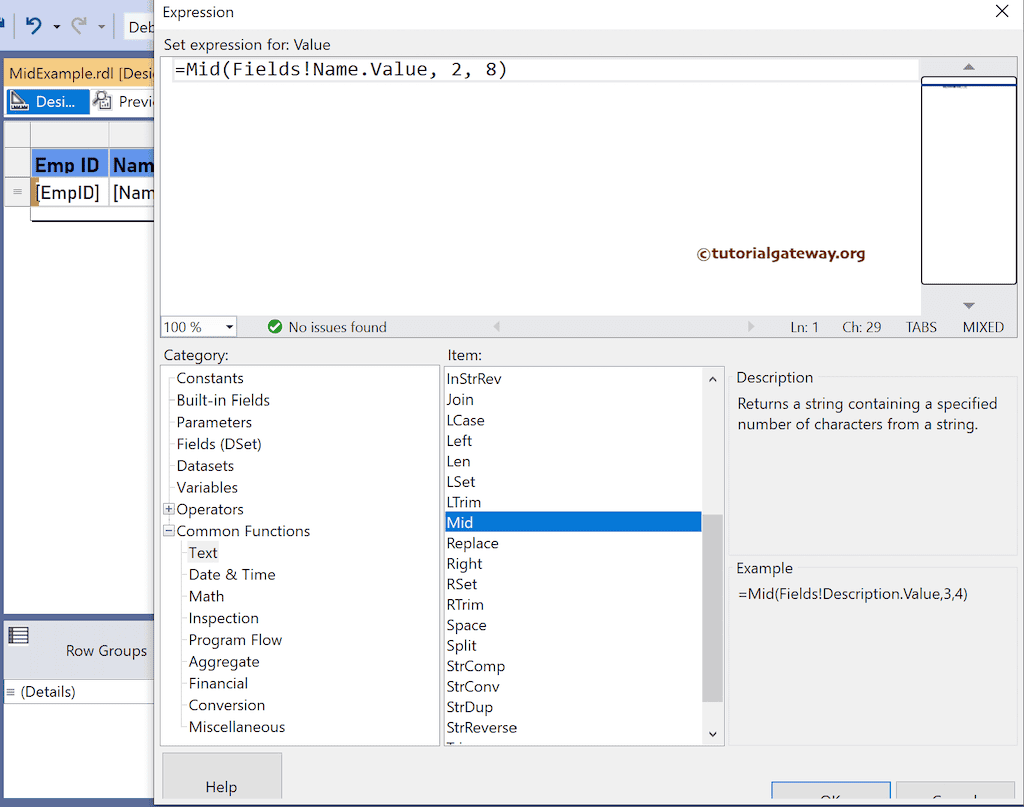The height and width of the screenshot is (807, 1024).
Task: Click the green check icon beside No issues found
Action: tap(275, 327)
